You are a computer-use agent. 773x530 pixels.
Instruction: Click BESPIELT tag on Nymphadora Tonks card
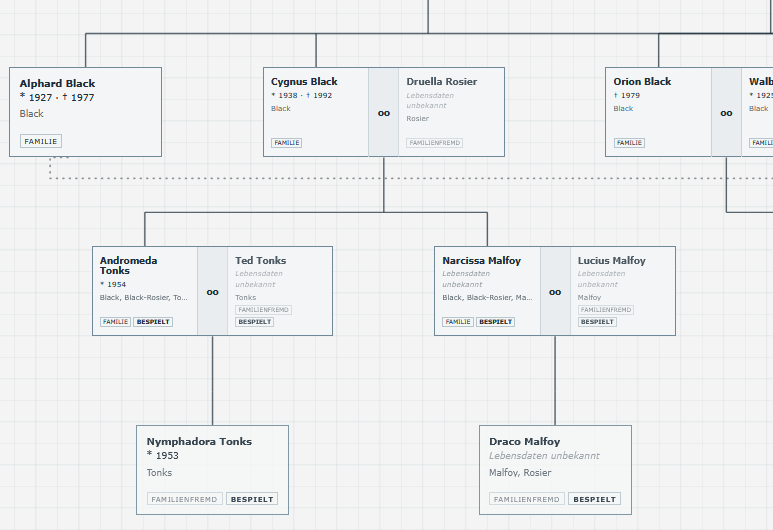pos(252,499)
